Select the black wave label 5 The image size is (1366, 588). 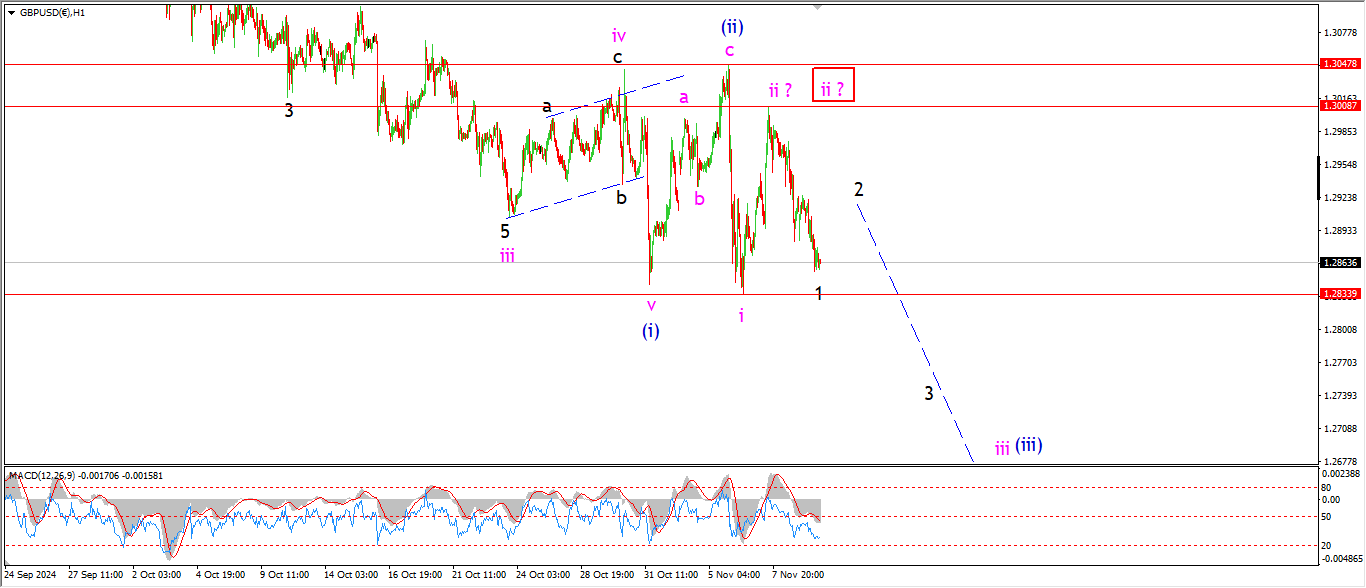click(505, 231)
